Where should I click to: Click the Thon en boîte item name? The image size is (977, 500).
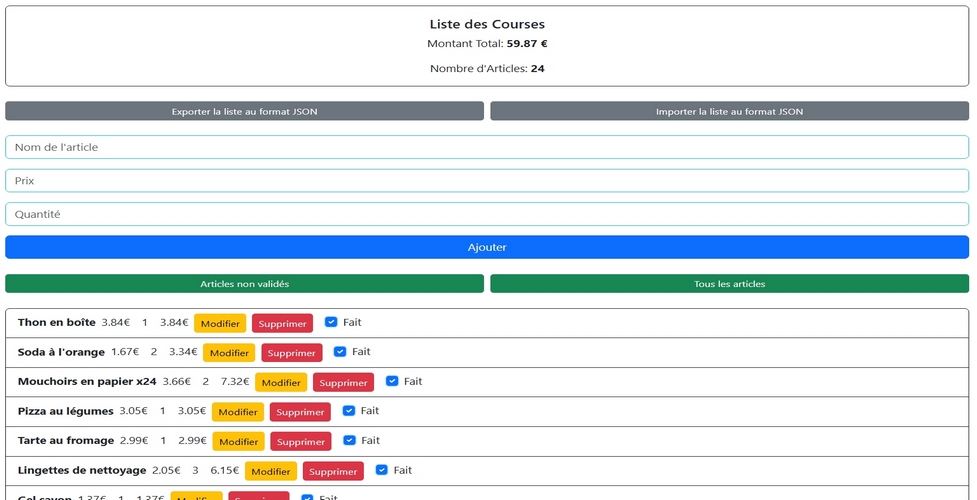coord(57,322)
